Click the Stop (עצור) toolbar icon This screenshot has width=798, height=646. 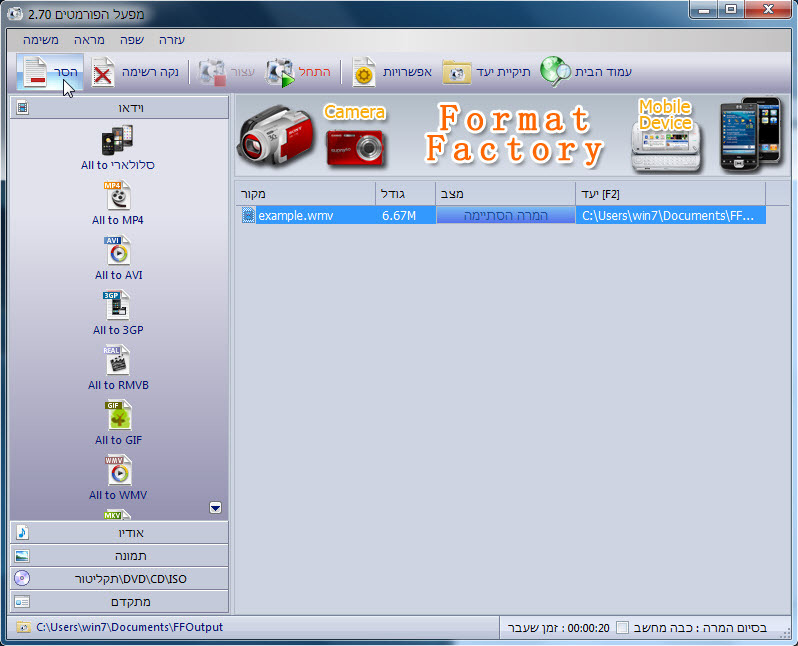212,72
